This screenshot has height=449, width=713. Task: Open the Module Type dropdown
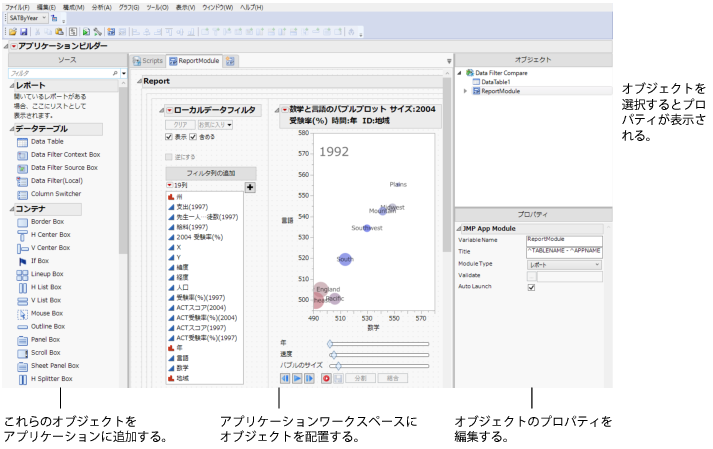pos(564,265)
